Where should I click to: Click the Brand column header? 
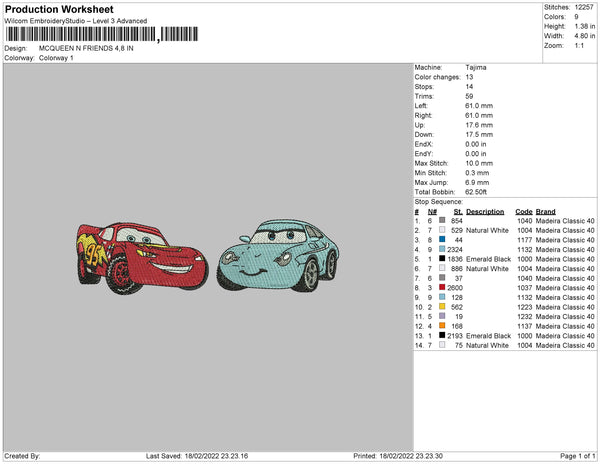tap(546, 212)
